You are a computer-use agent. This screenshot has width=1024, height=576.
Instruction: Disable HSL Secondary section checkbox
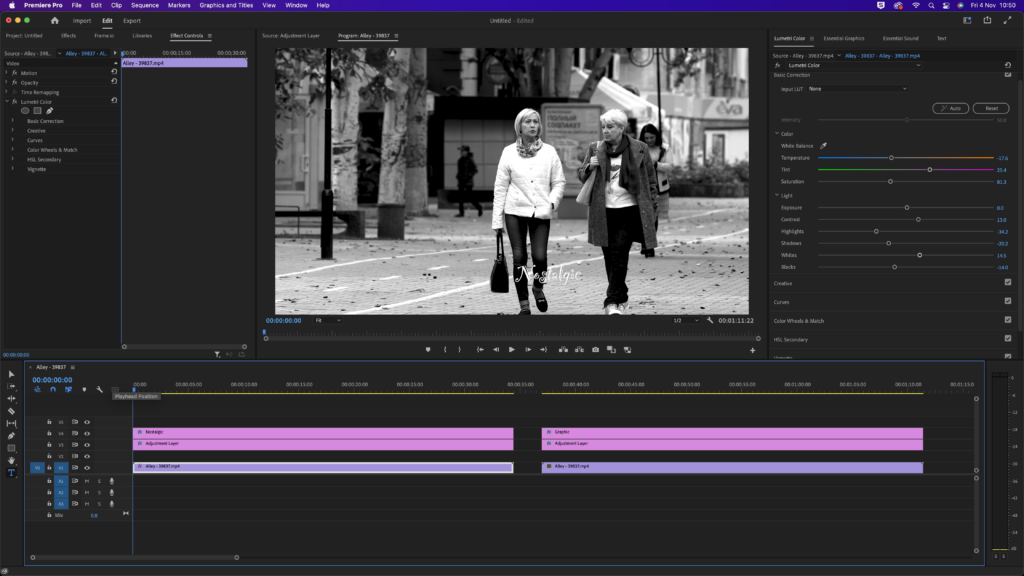click(1008, 338)
